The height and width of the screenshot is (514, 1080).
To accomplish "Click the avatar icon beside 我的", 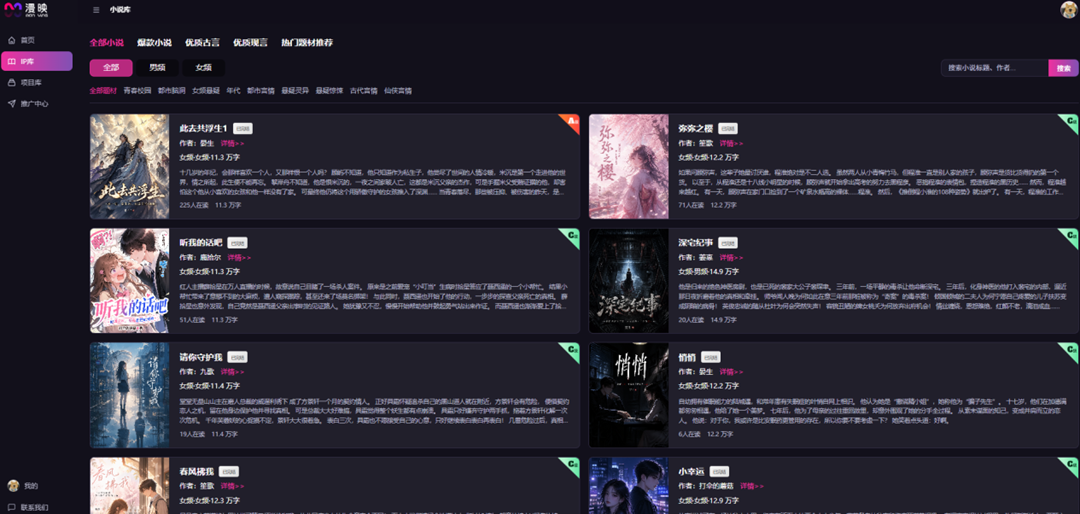I will (12, 486).
